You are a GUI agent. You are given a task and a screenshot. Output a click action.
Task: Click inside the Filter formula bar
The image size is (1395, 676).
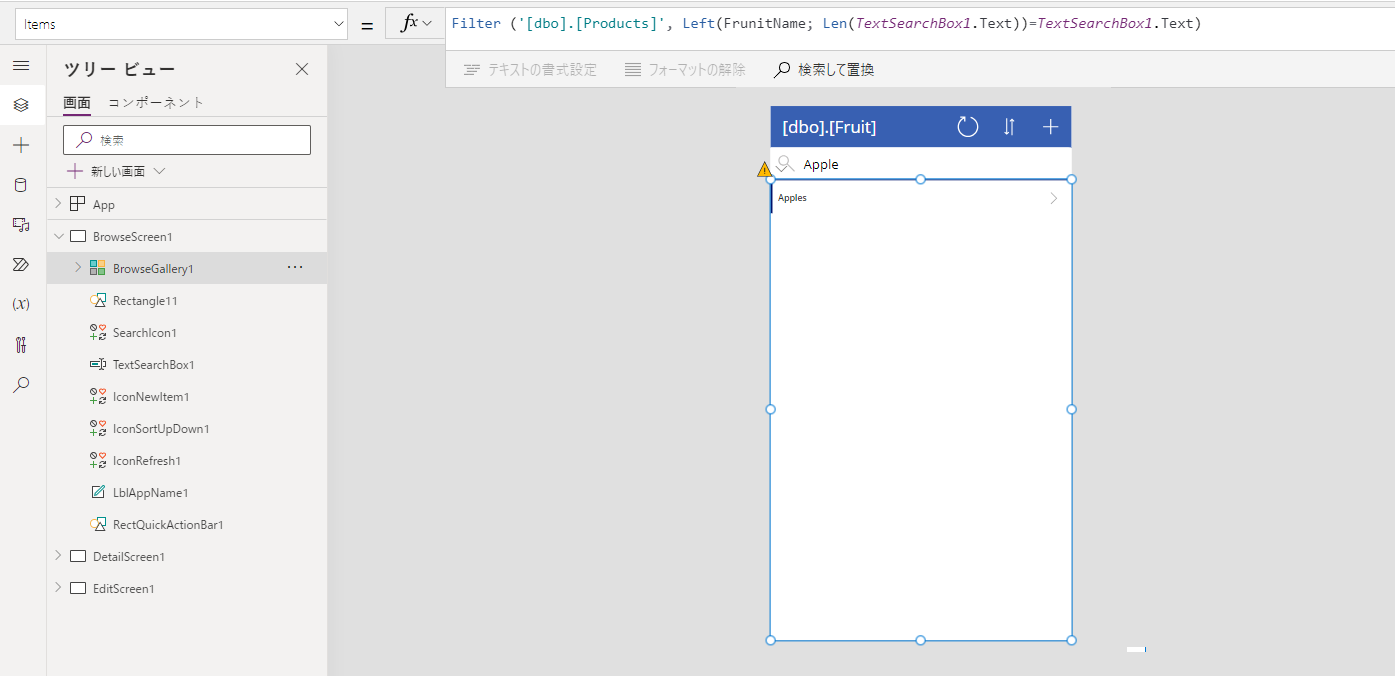(x=918, y=28)
